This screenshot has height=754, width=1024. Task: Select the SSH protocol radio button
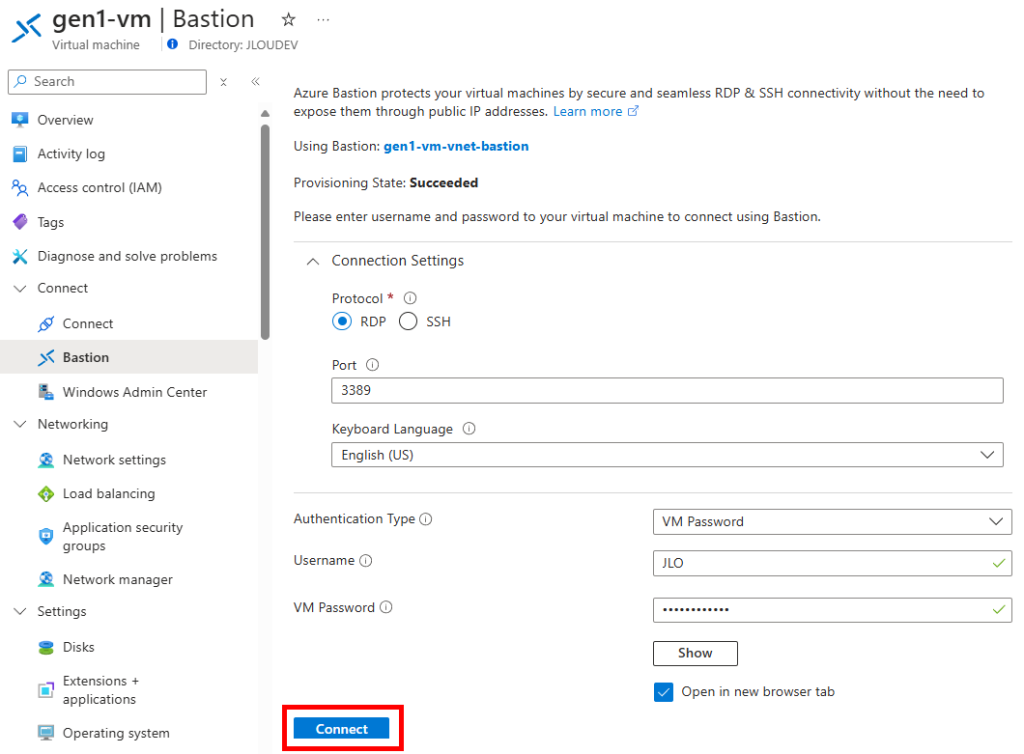click(408, 322)
